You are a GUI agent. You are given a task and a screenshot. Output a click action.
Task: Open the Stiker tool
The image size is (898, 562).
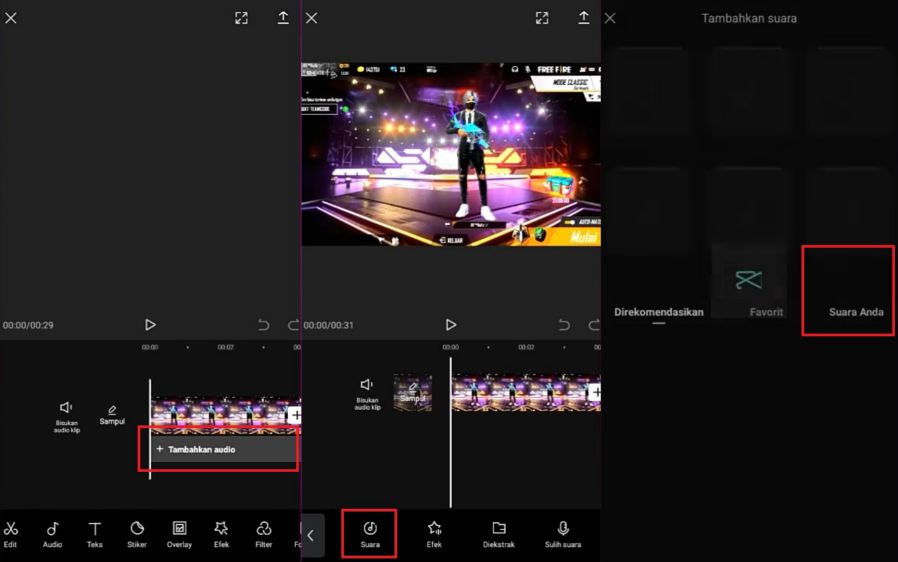pyautogui.click(x=137, y=535)
